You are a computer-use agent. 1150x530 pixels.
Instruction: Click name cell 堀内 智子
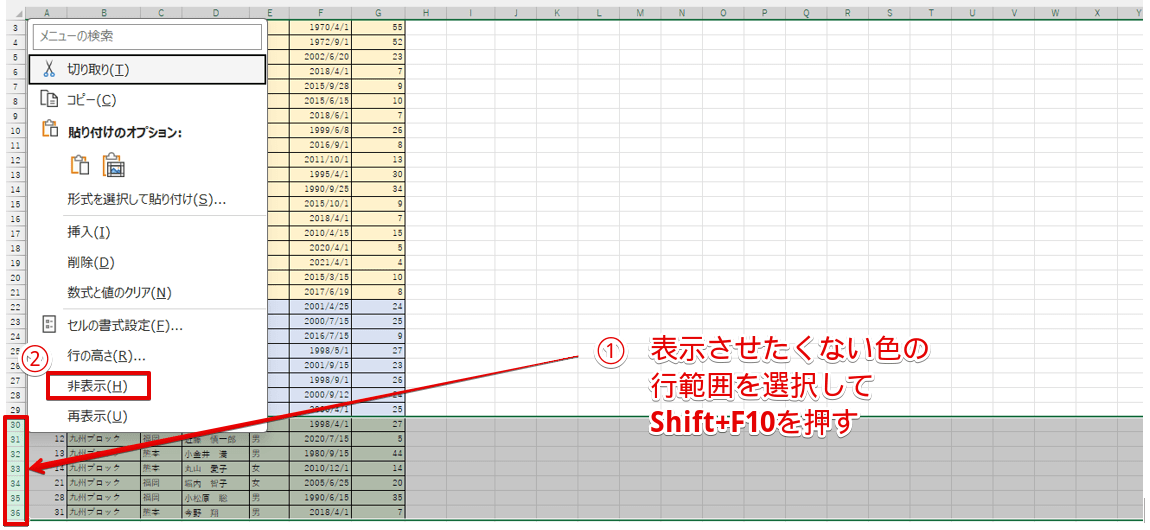[x=215, y=482]
